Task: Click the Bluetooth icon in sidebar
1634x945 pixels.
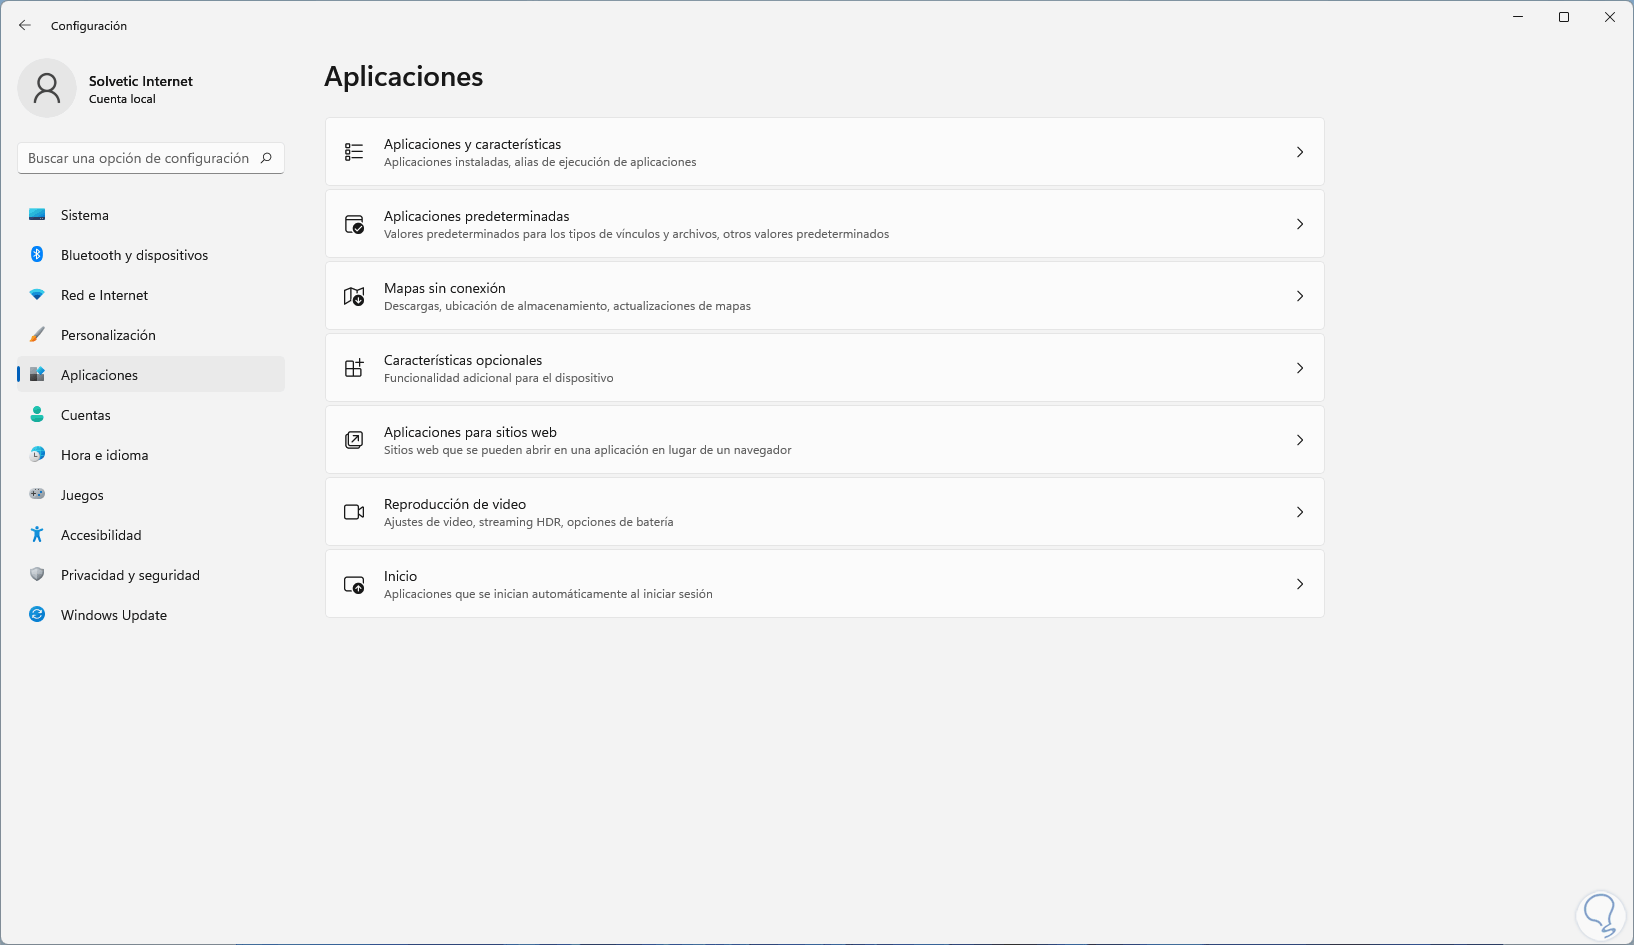Action: pos(37,255)
